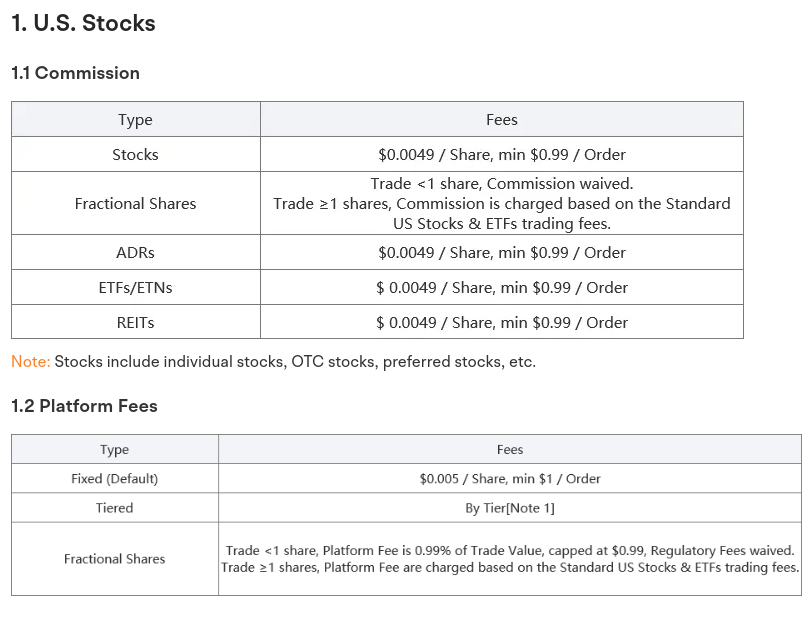Select the "Stocks" row label cell
Screen dimensions: 810x617
(135, 155)
